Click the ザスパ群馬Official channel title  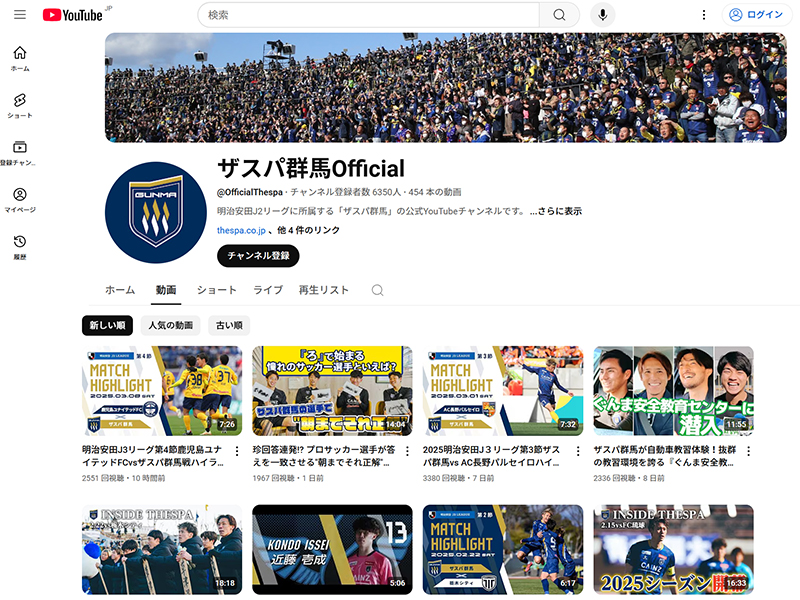coord(311,168)
